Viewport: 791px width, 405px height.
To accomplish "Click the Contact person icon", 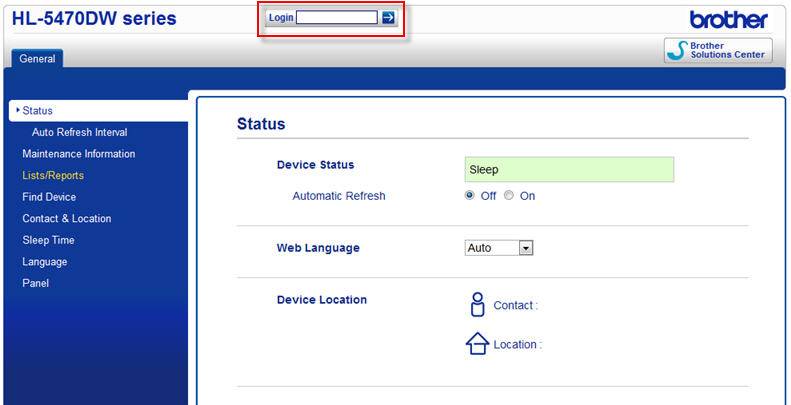I will point(477,305).
